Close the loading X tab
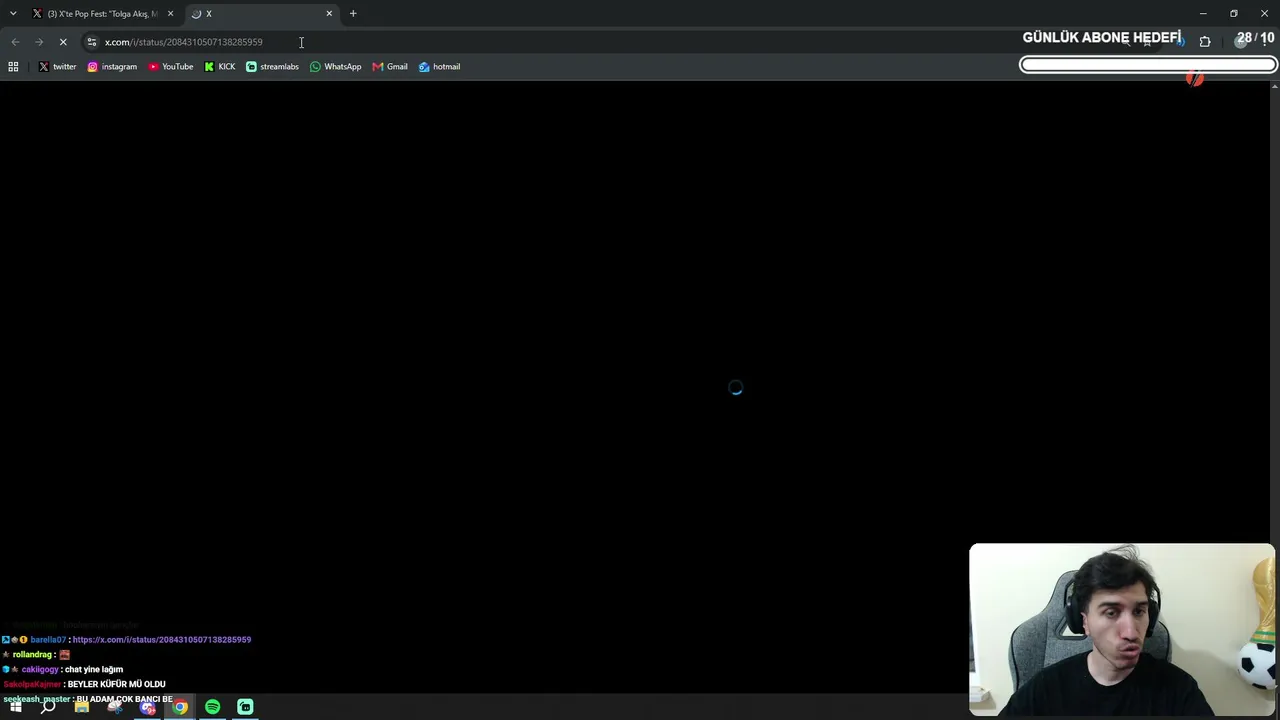The width and height of the screenshot is (1280, 720). coord(329,14)
